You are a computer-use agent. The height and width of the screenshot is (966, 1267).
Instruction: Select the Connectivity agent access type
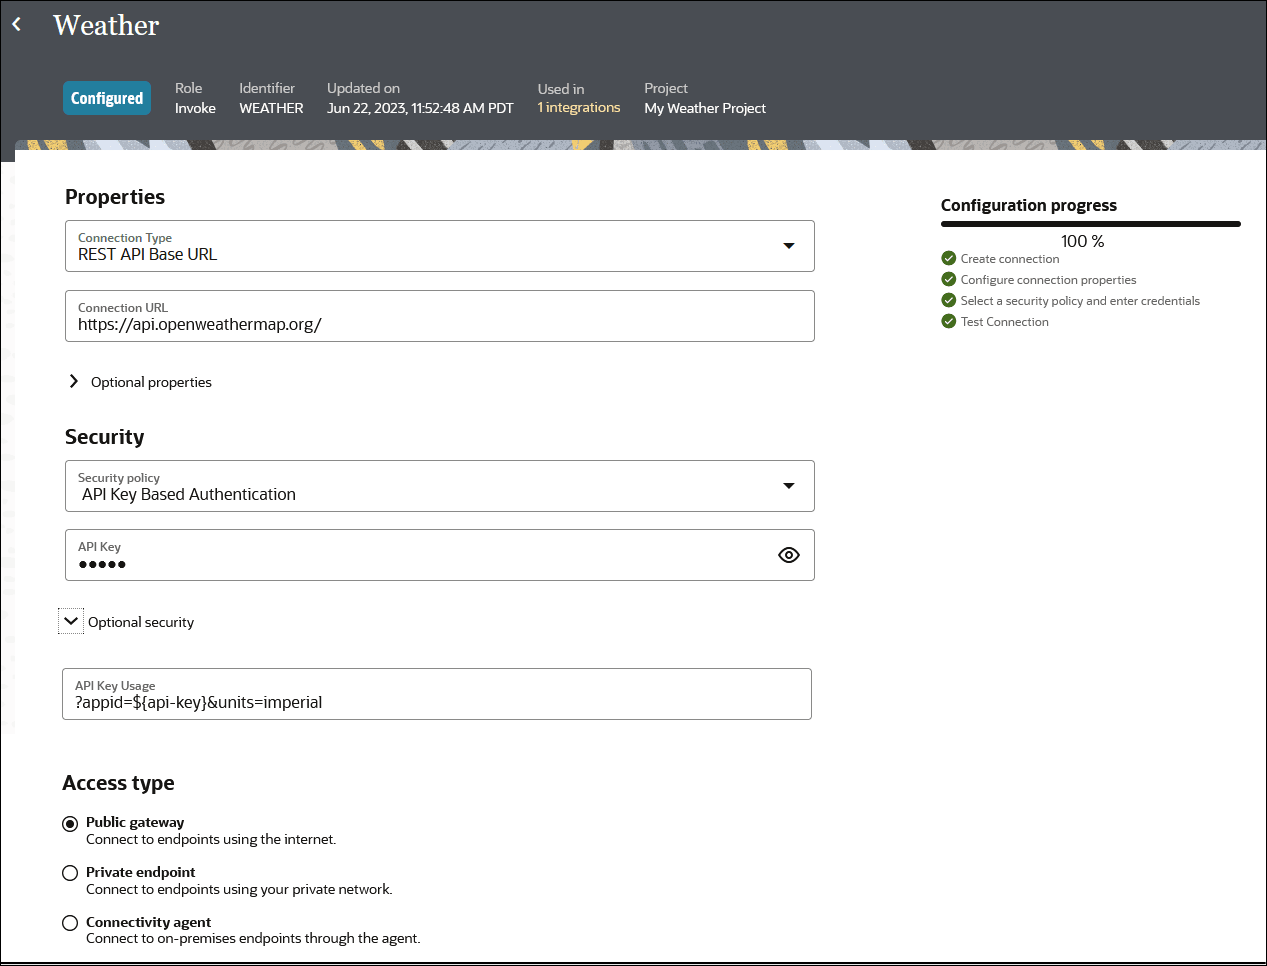coord(70,923)
